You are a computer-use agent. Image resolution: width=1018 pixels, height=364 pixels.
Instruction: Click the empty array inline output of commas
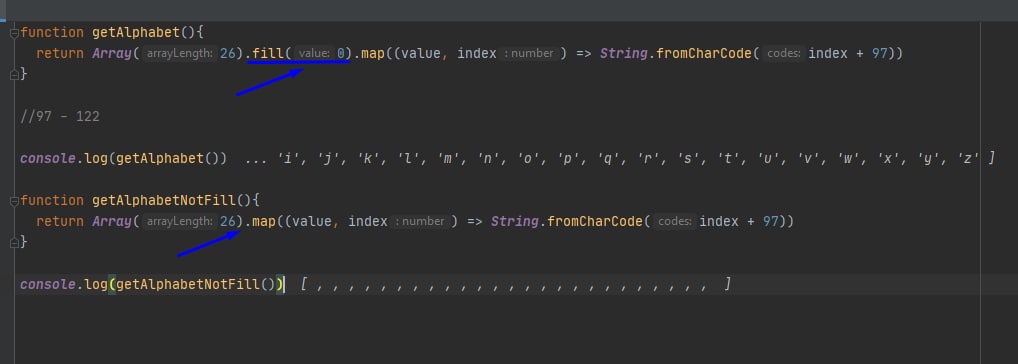(516, 284)
